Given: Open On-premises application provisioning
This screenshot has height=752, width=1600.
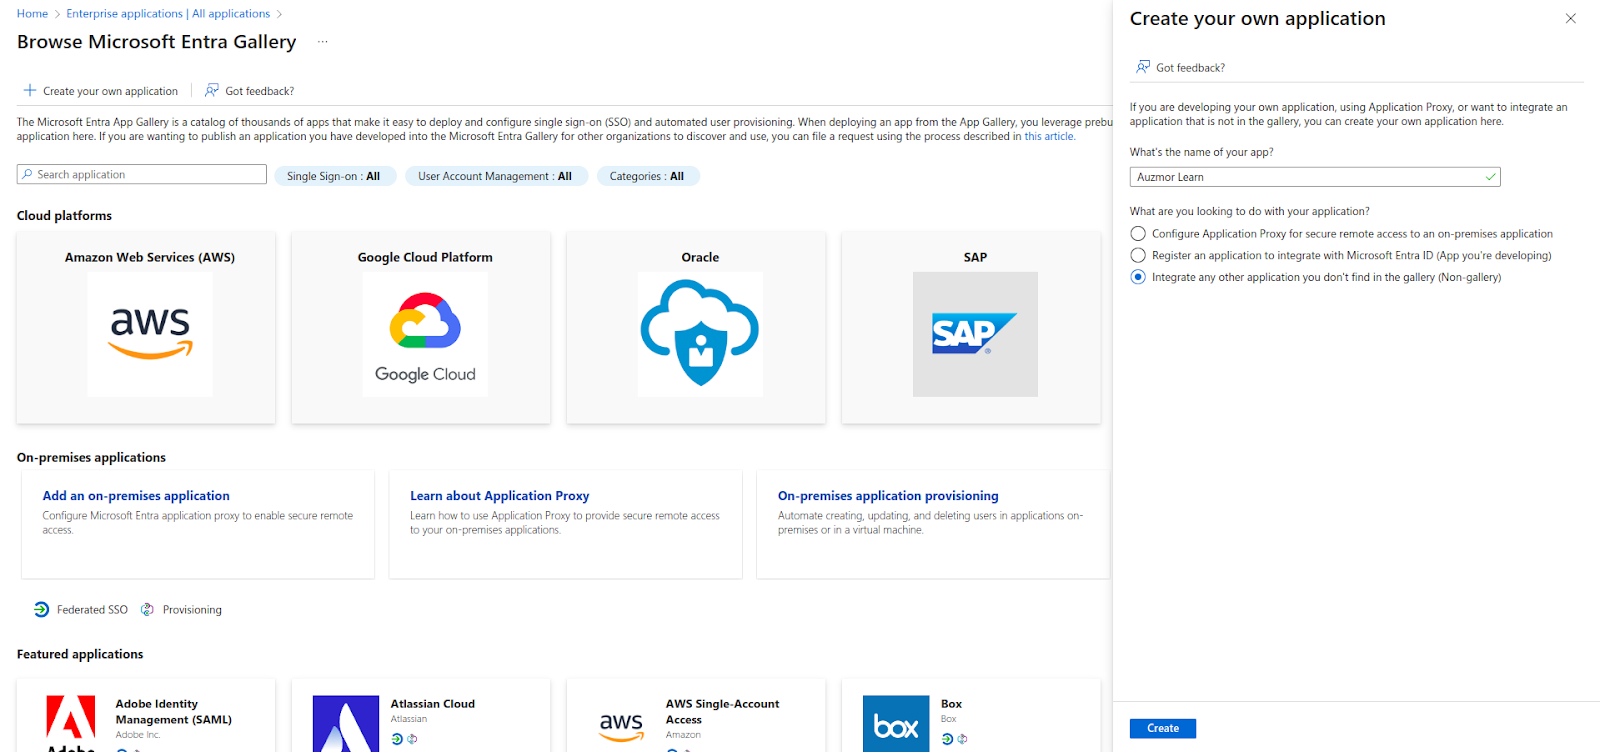Looking at the screenshot, I should 888,496.
